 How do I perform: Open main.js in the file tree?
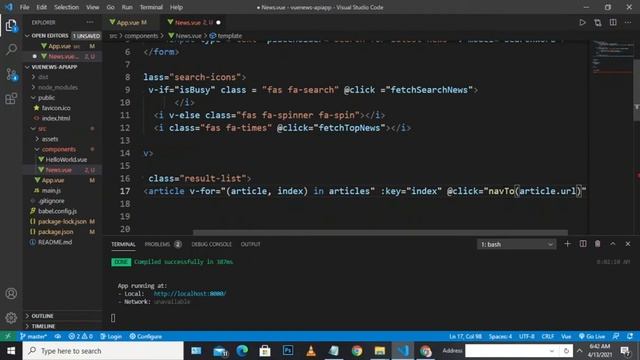(x=62, y=190)
